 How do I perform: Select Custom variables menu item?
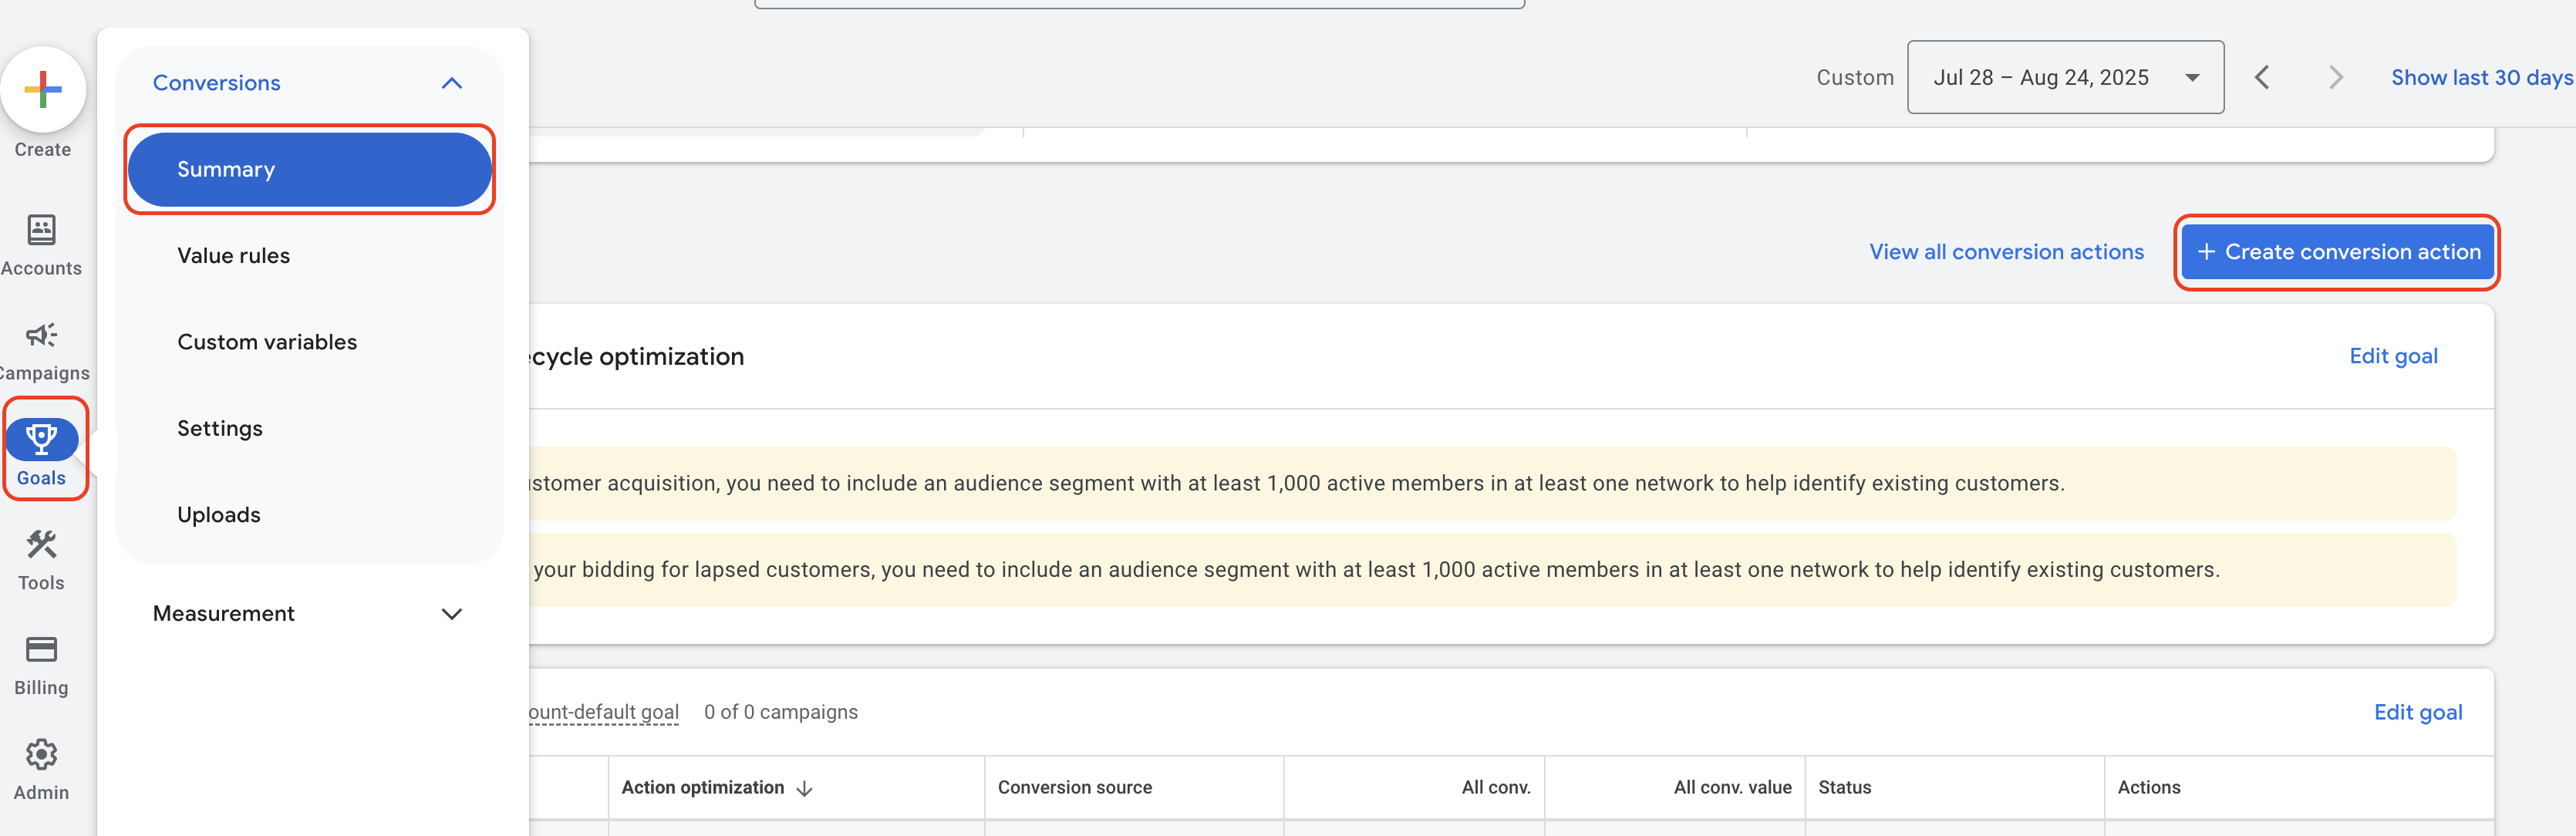click(267, 342)
